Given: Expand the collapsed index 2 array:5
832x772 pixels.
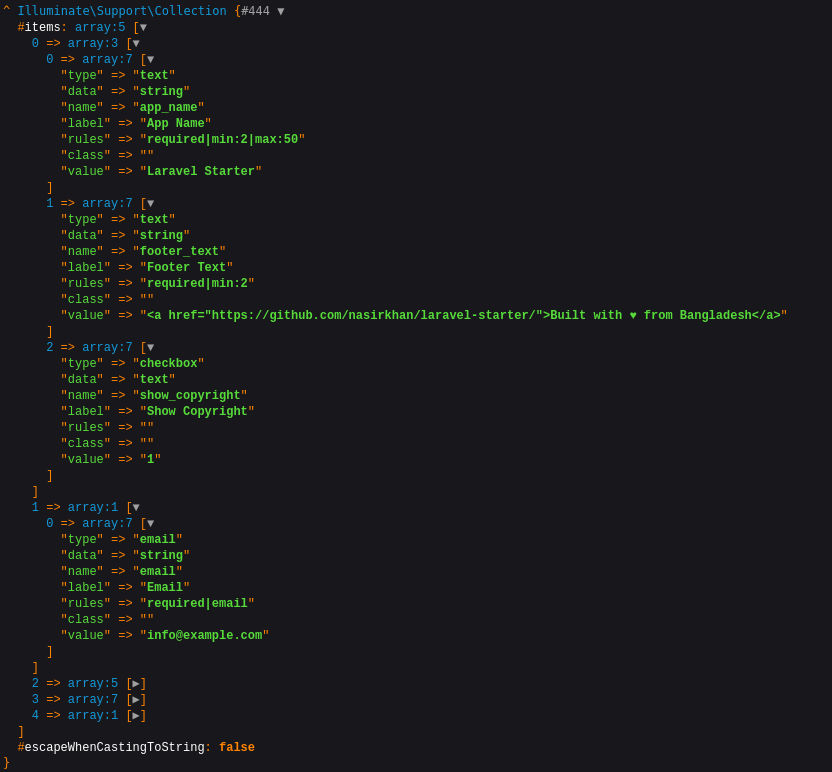Looking at the screenshot, I should pos(136,684).
